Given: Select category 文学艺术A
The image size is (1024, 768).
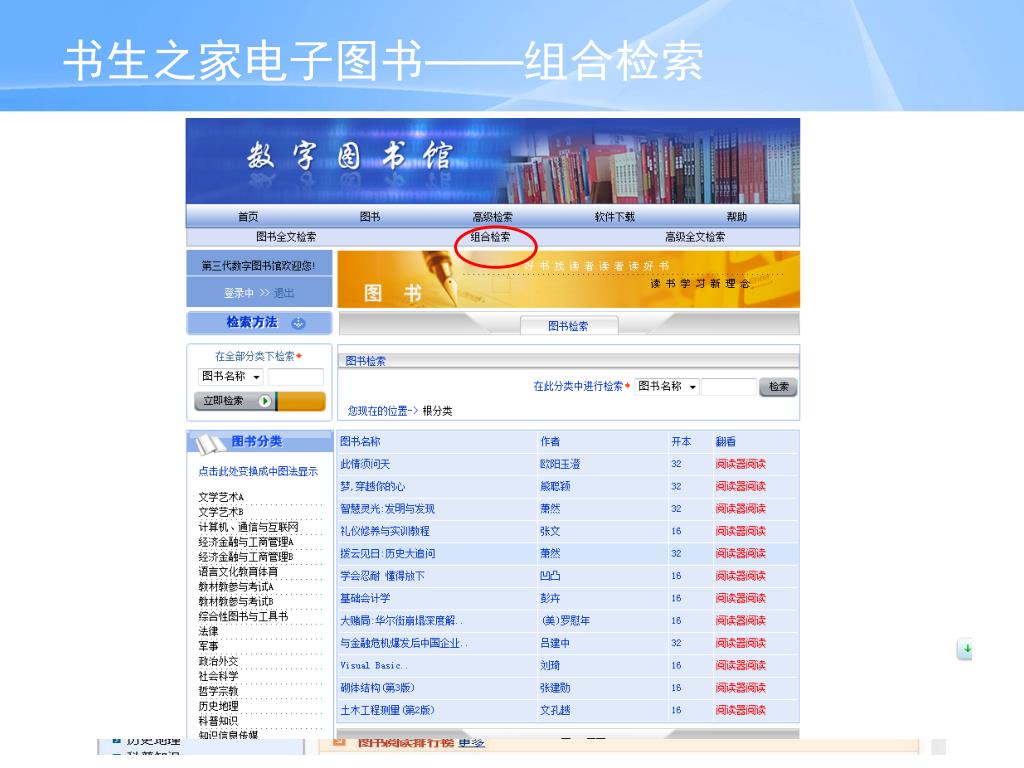Looking at the screenshot, I should pos(221,497).
